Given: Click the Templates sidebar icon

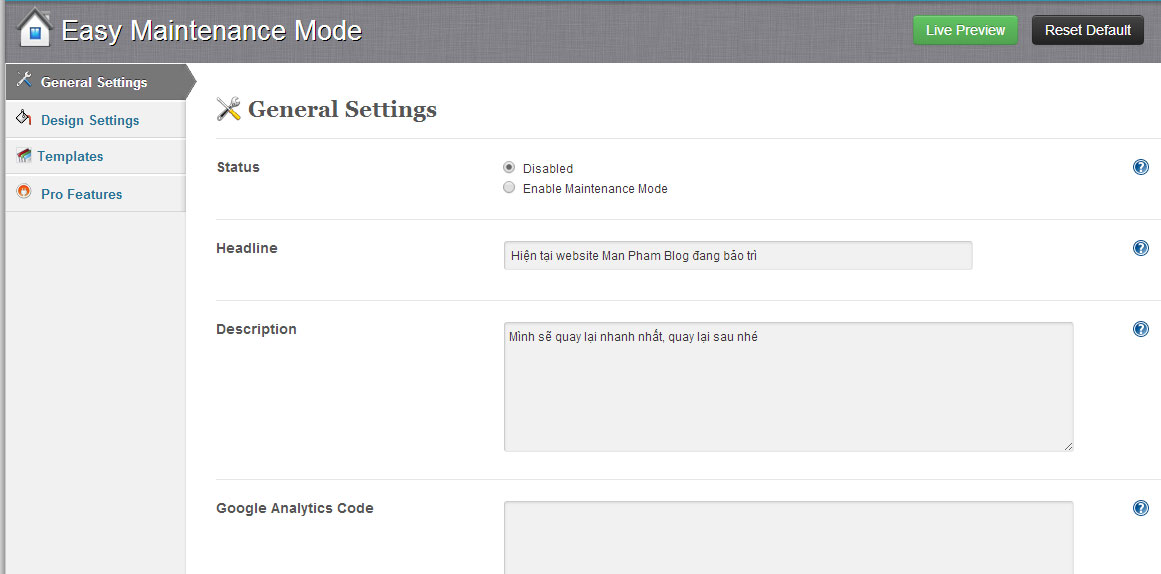Looking at the screenshot, I should (x=24, y=156).
